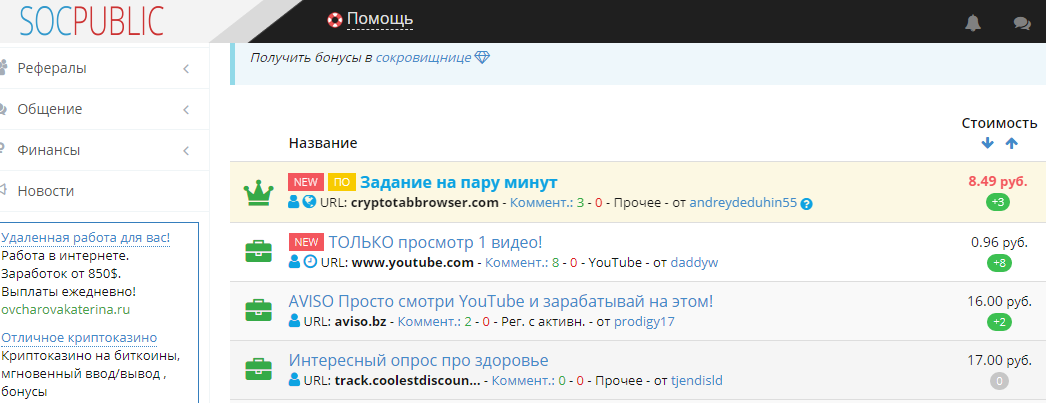Click the Стоимость column header

[999, 123]
